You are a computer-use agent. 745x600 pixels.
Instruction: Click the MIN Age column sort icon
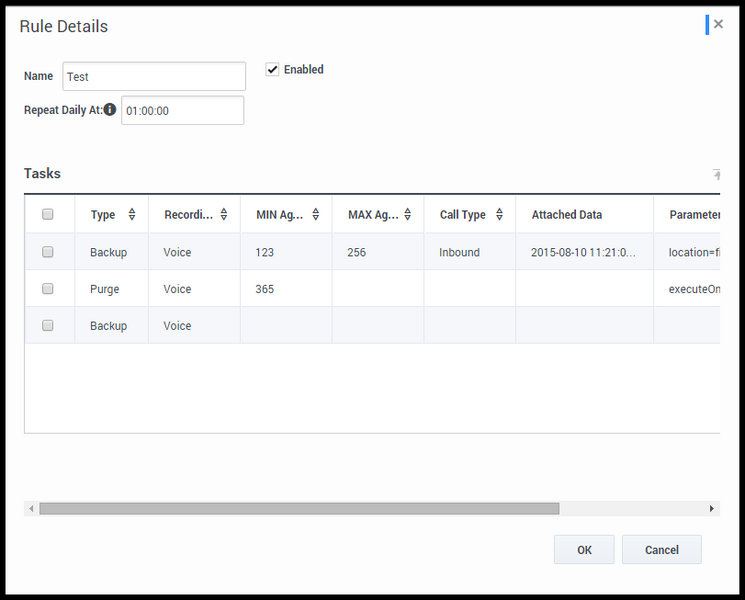point(315,214)
